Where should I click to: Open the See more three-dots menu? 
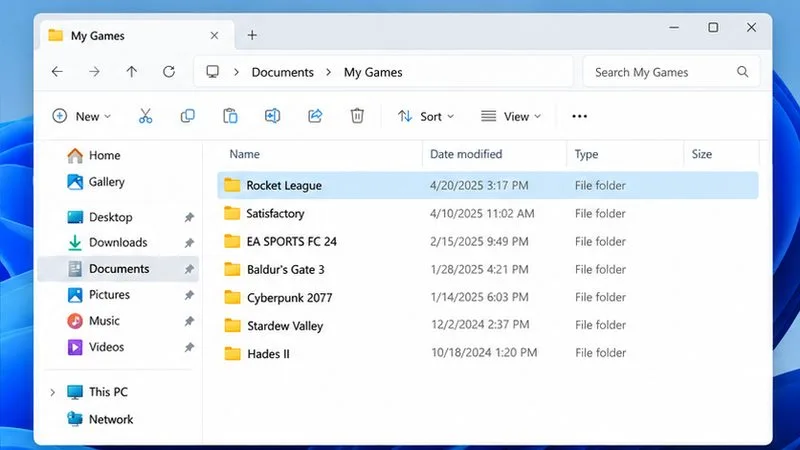[580, 116]
